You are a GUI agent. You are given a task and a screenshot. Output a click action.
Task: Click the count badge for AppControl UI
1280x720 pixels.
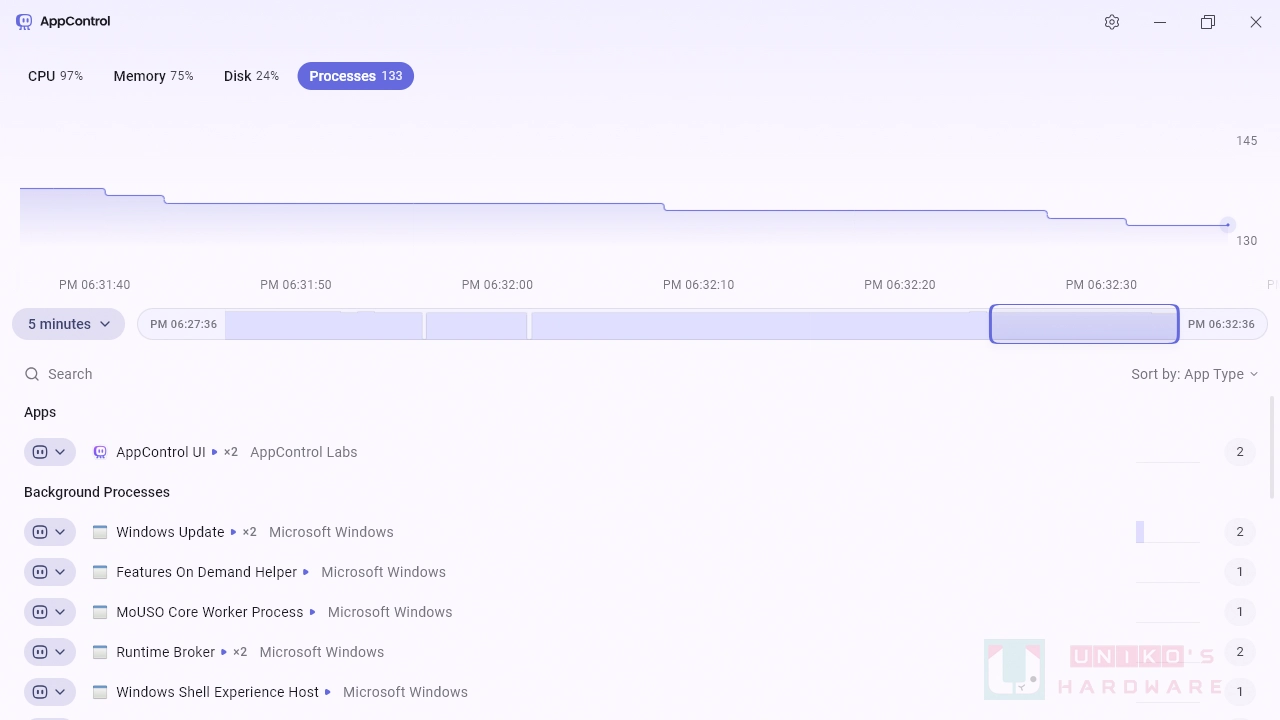[x=1240, y=452]
